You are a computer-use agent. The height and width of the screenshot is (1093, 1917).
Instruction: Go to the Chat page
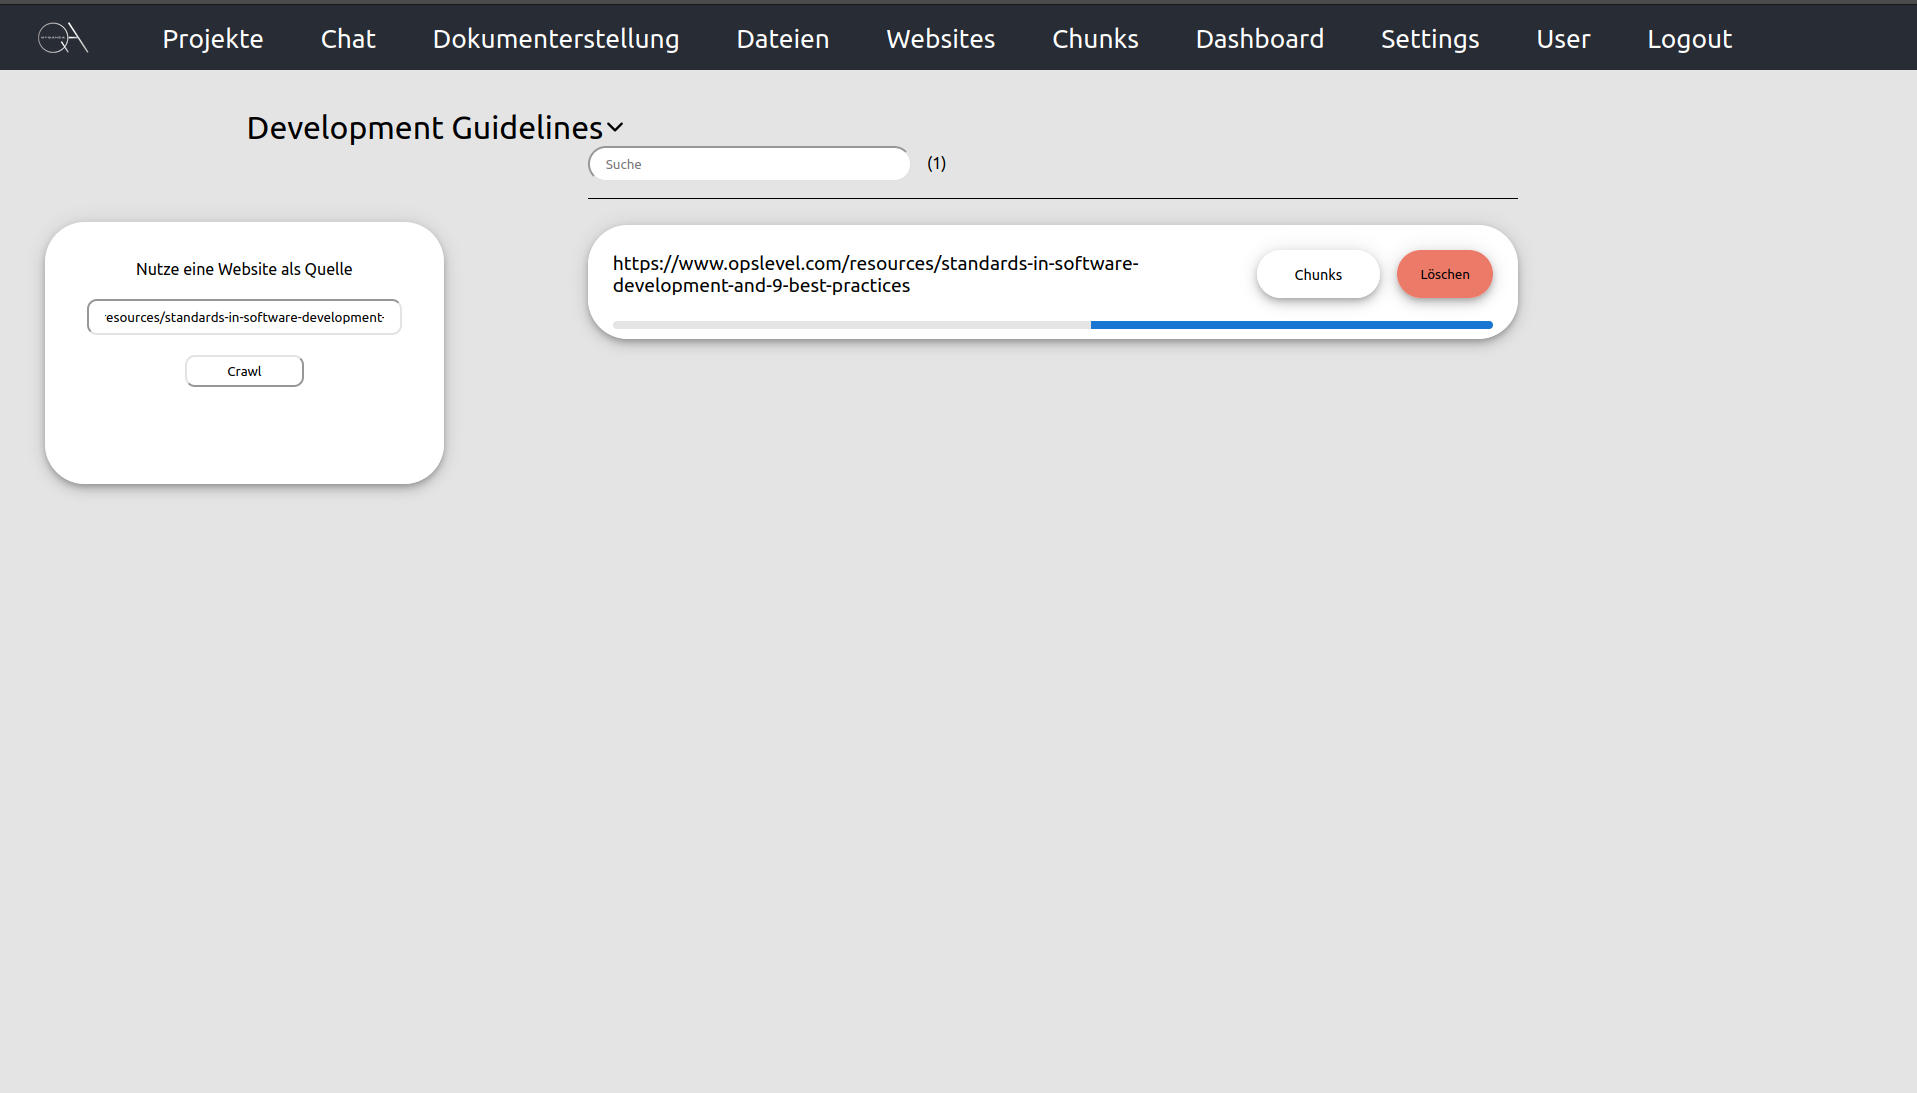pos(348,39)
